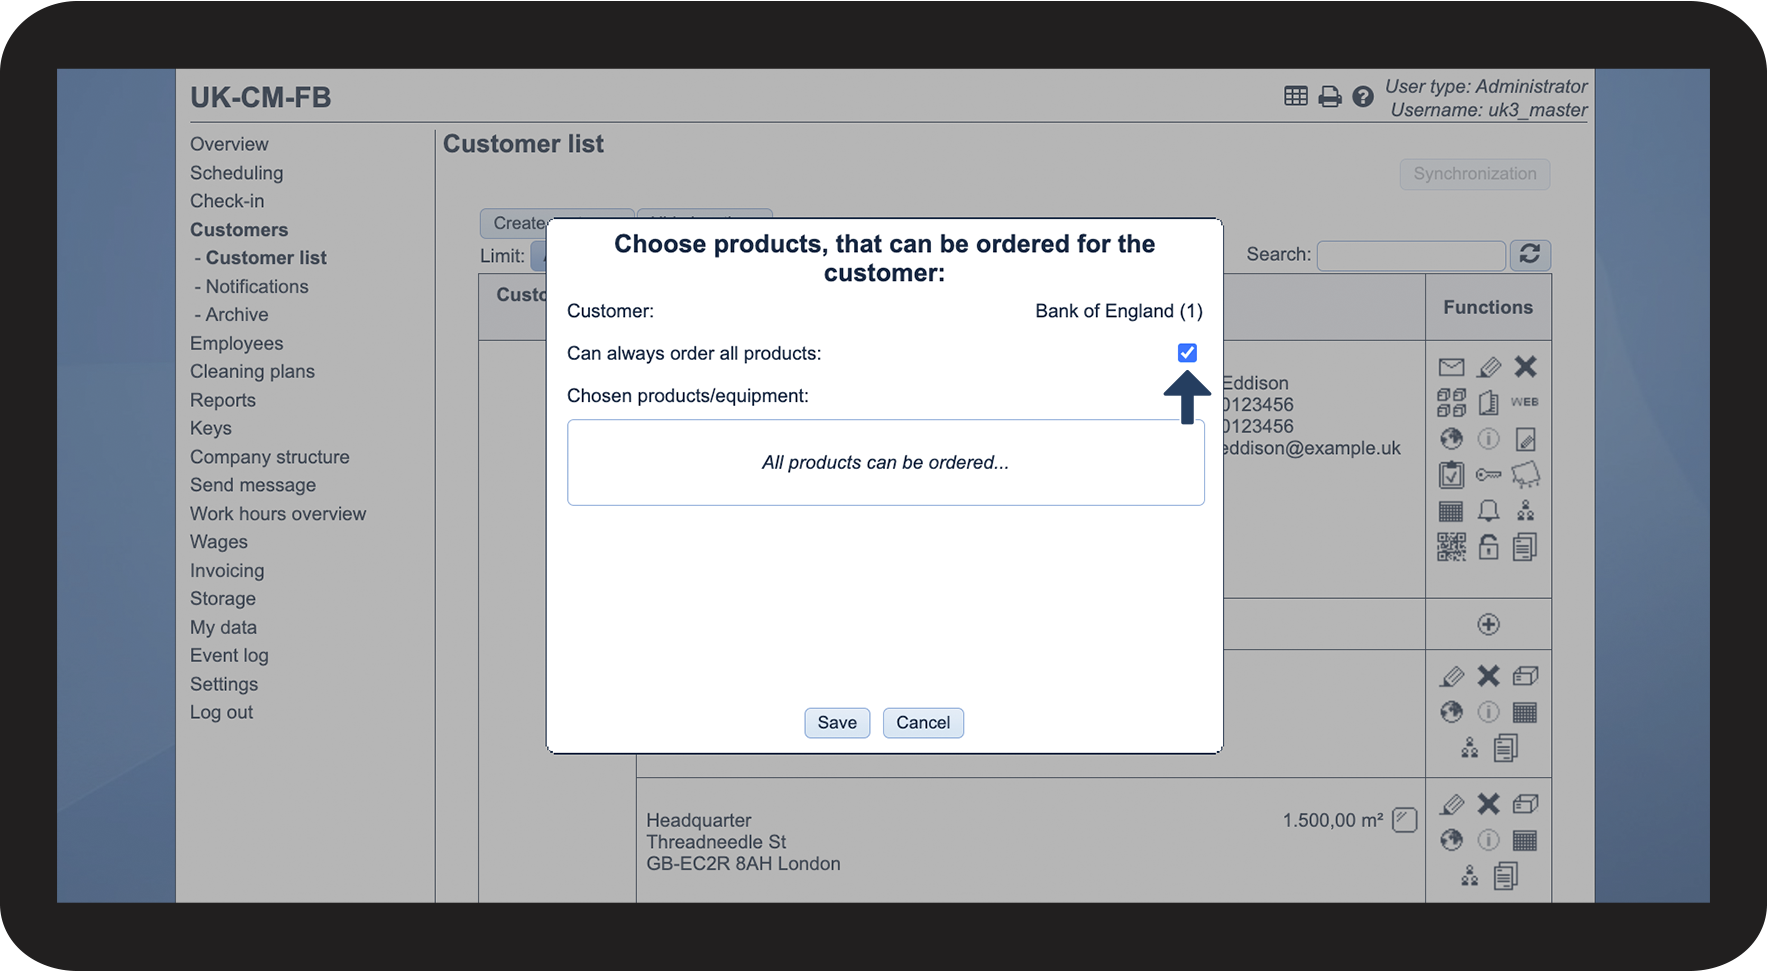Click the printer icon in header

point(1330,97)
